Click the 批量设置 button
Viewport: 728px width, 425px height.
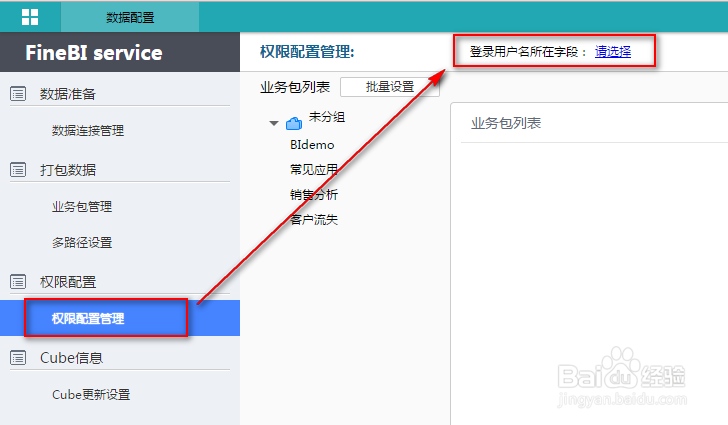coord(390,87)
